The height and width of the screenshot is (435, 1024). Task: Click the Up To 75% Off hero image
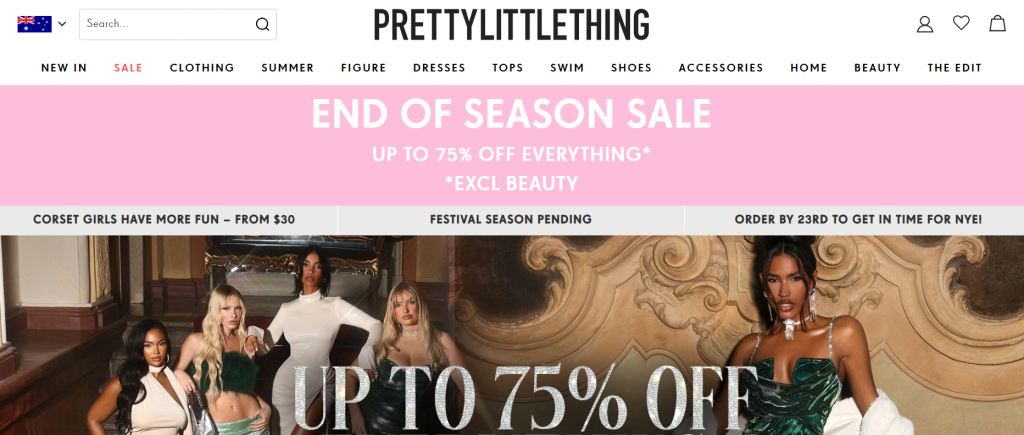512,335
